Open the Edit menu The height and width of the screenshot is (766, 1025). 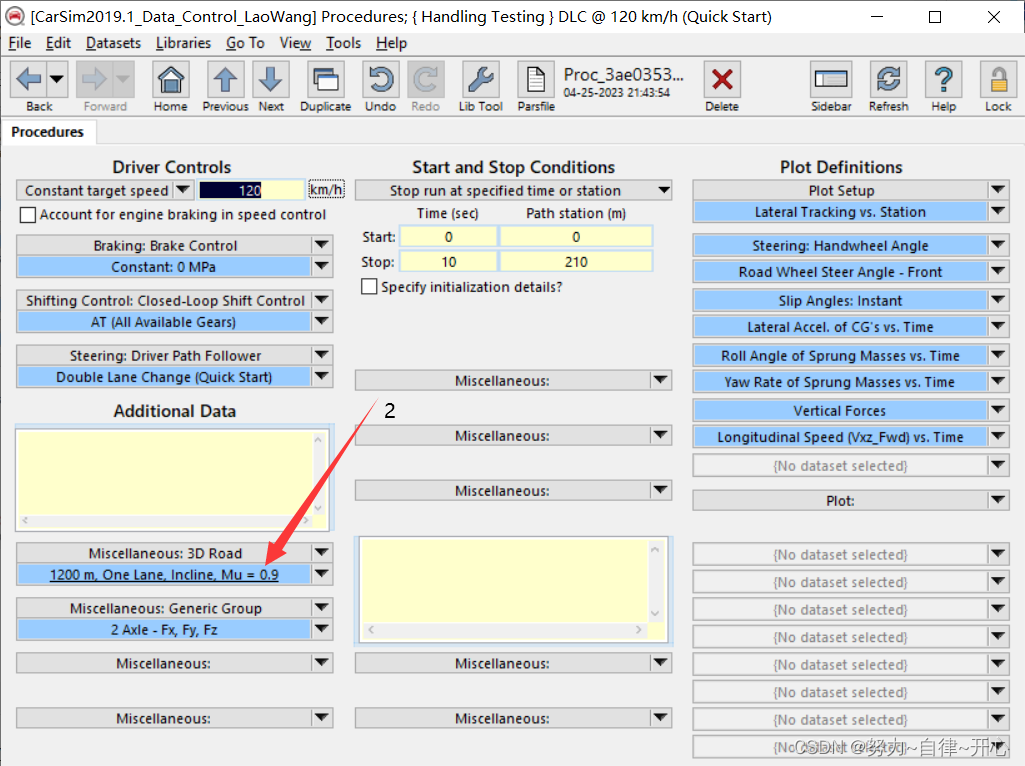(x=58, y=43)
